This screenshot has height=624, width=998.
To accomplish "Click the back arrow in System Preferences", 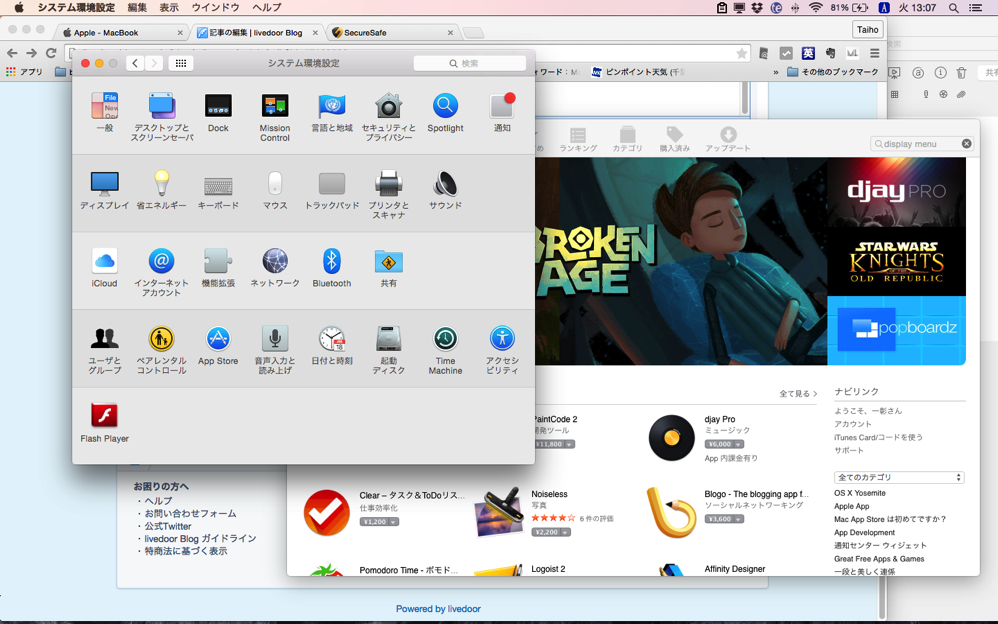I will coord(135,63).
